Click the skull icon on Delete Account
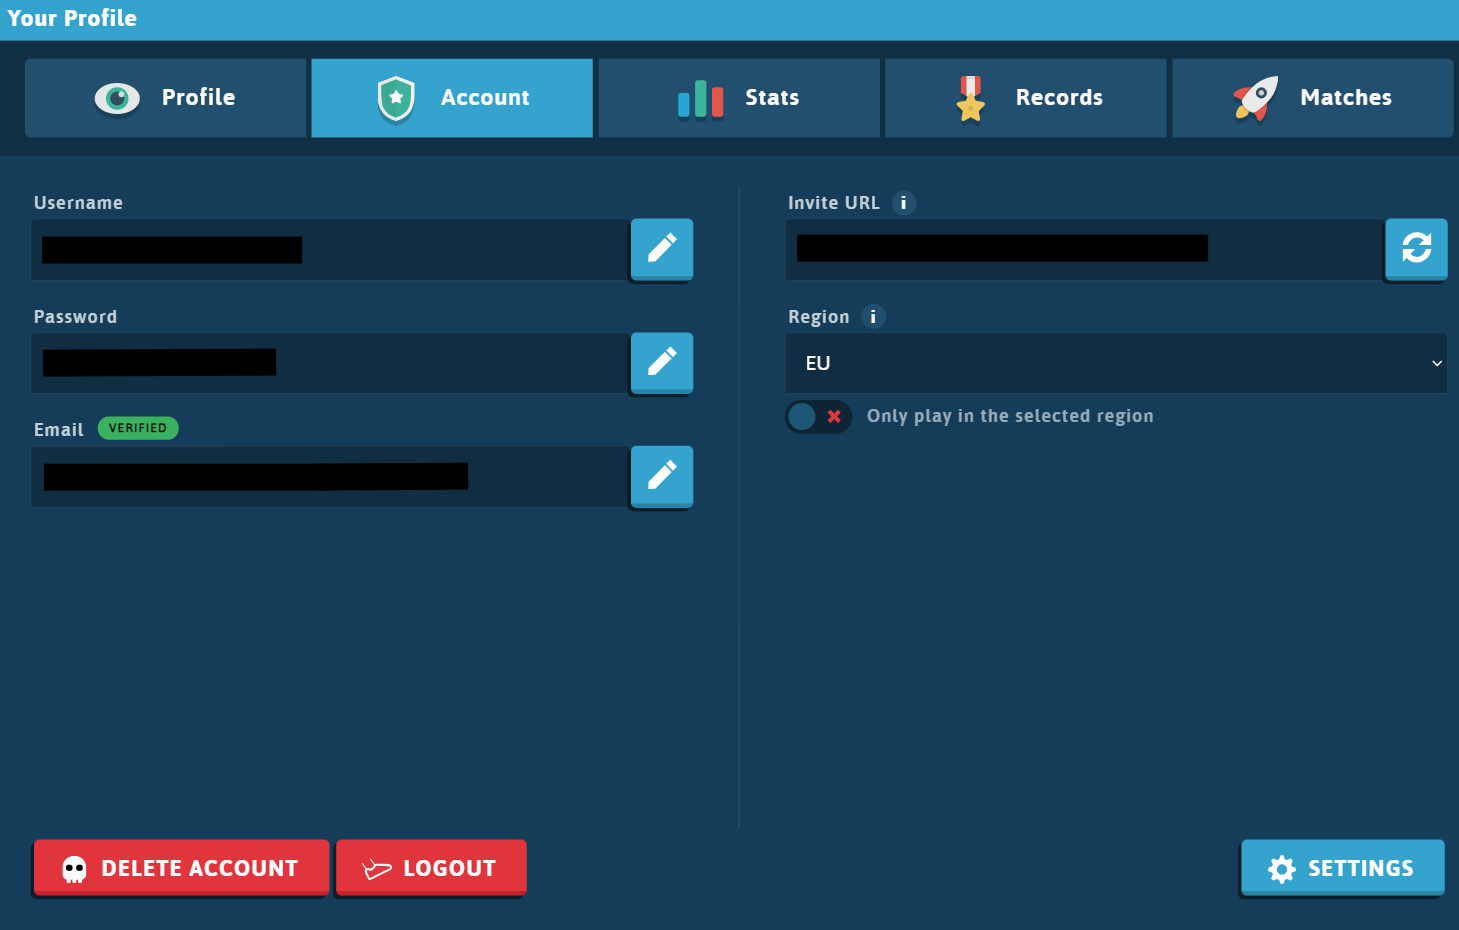The image size is (1459, 930). click(74, 869)
